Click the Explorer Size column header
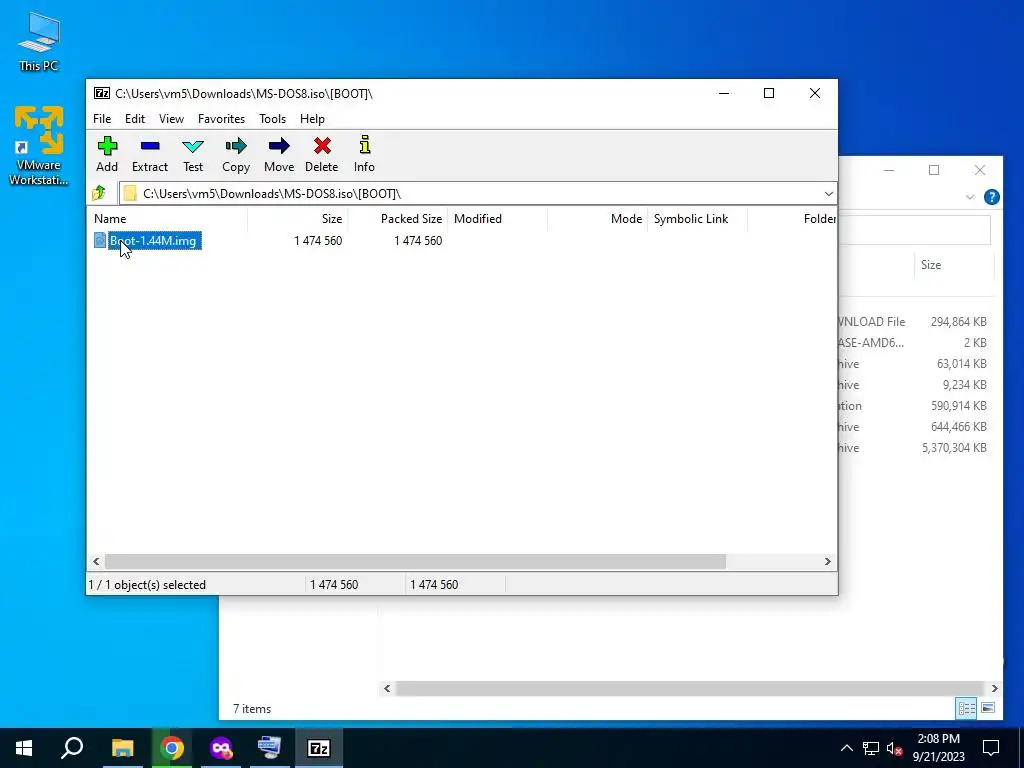The width and height of the screenshot is (1024, 768). coord(953,264)
